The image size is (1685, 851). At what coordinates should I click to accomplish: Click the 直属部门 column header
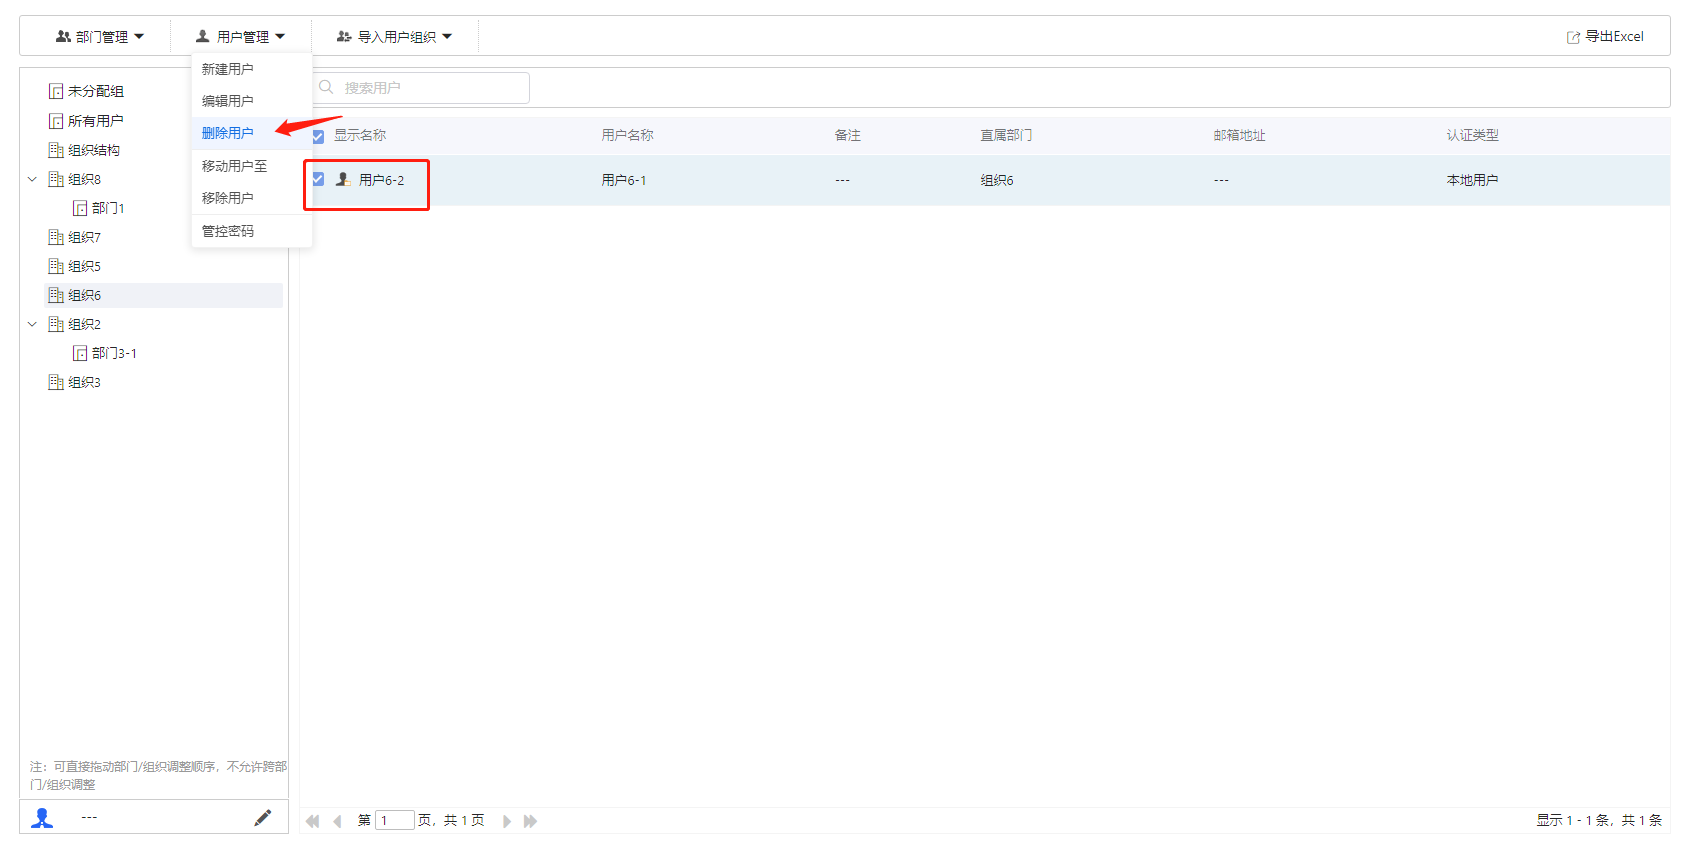click(x=1006, y=135)
